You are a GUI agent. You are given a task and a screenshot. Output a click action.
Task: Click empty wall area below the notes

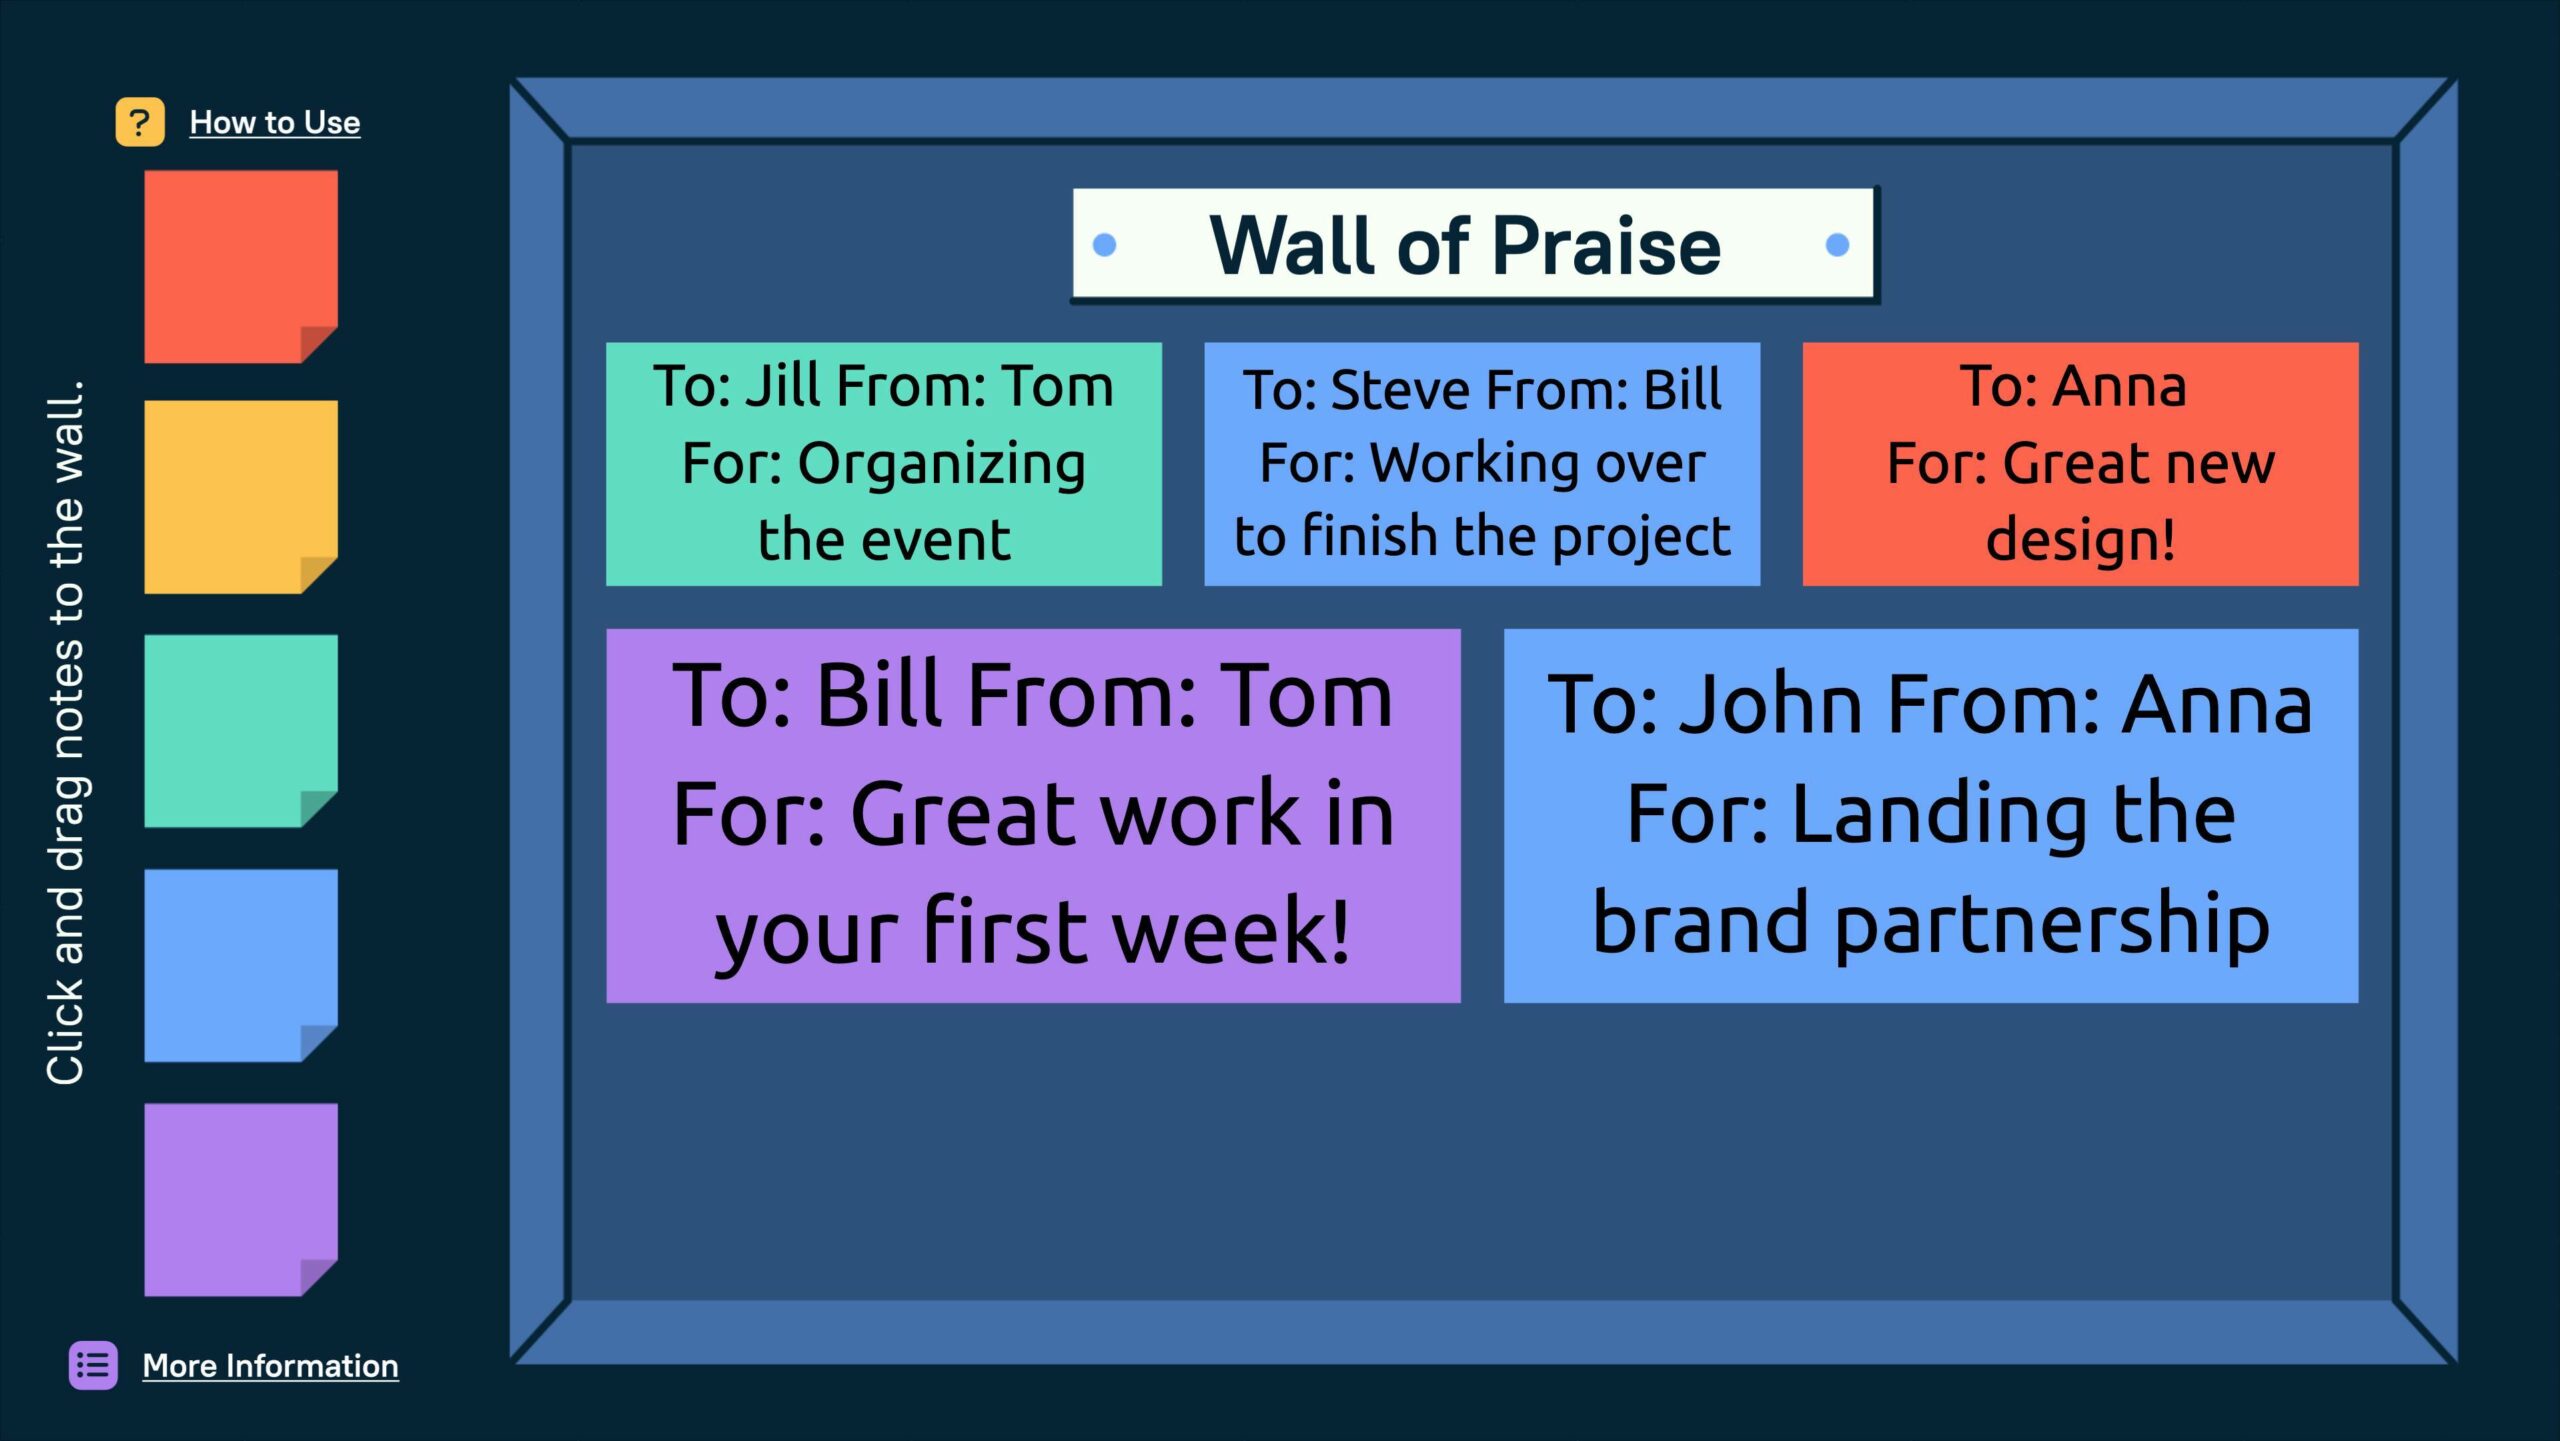[x=1480, y=1150]
